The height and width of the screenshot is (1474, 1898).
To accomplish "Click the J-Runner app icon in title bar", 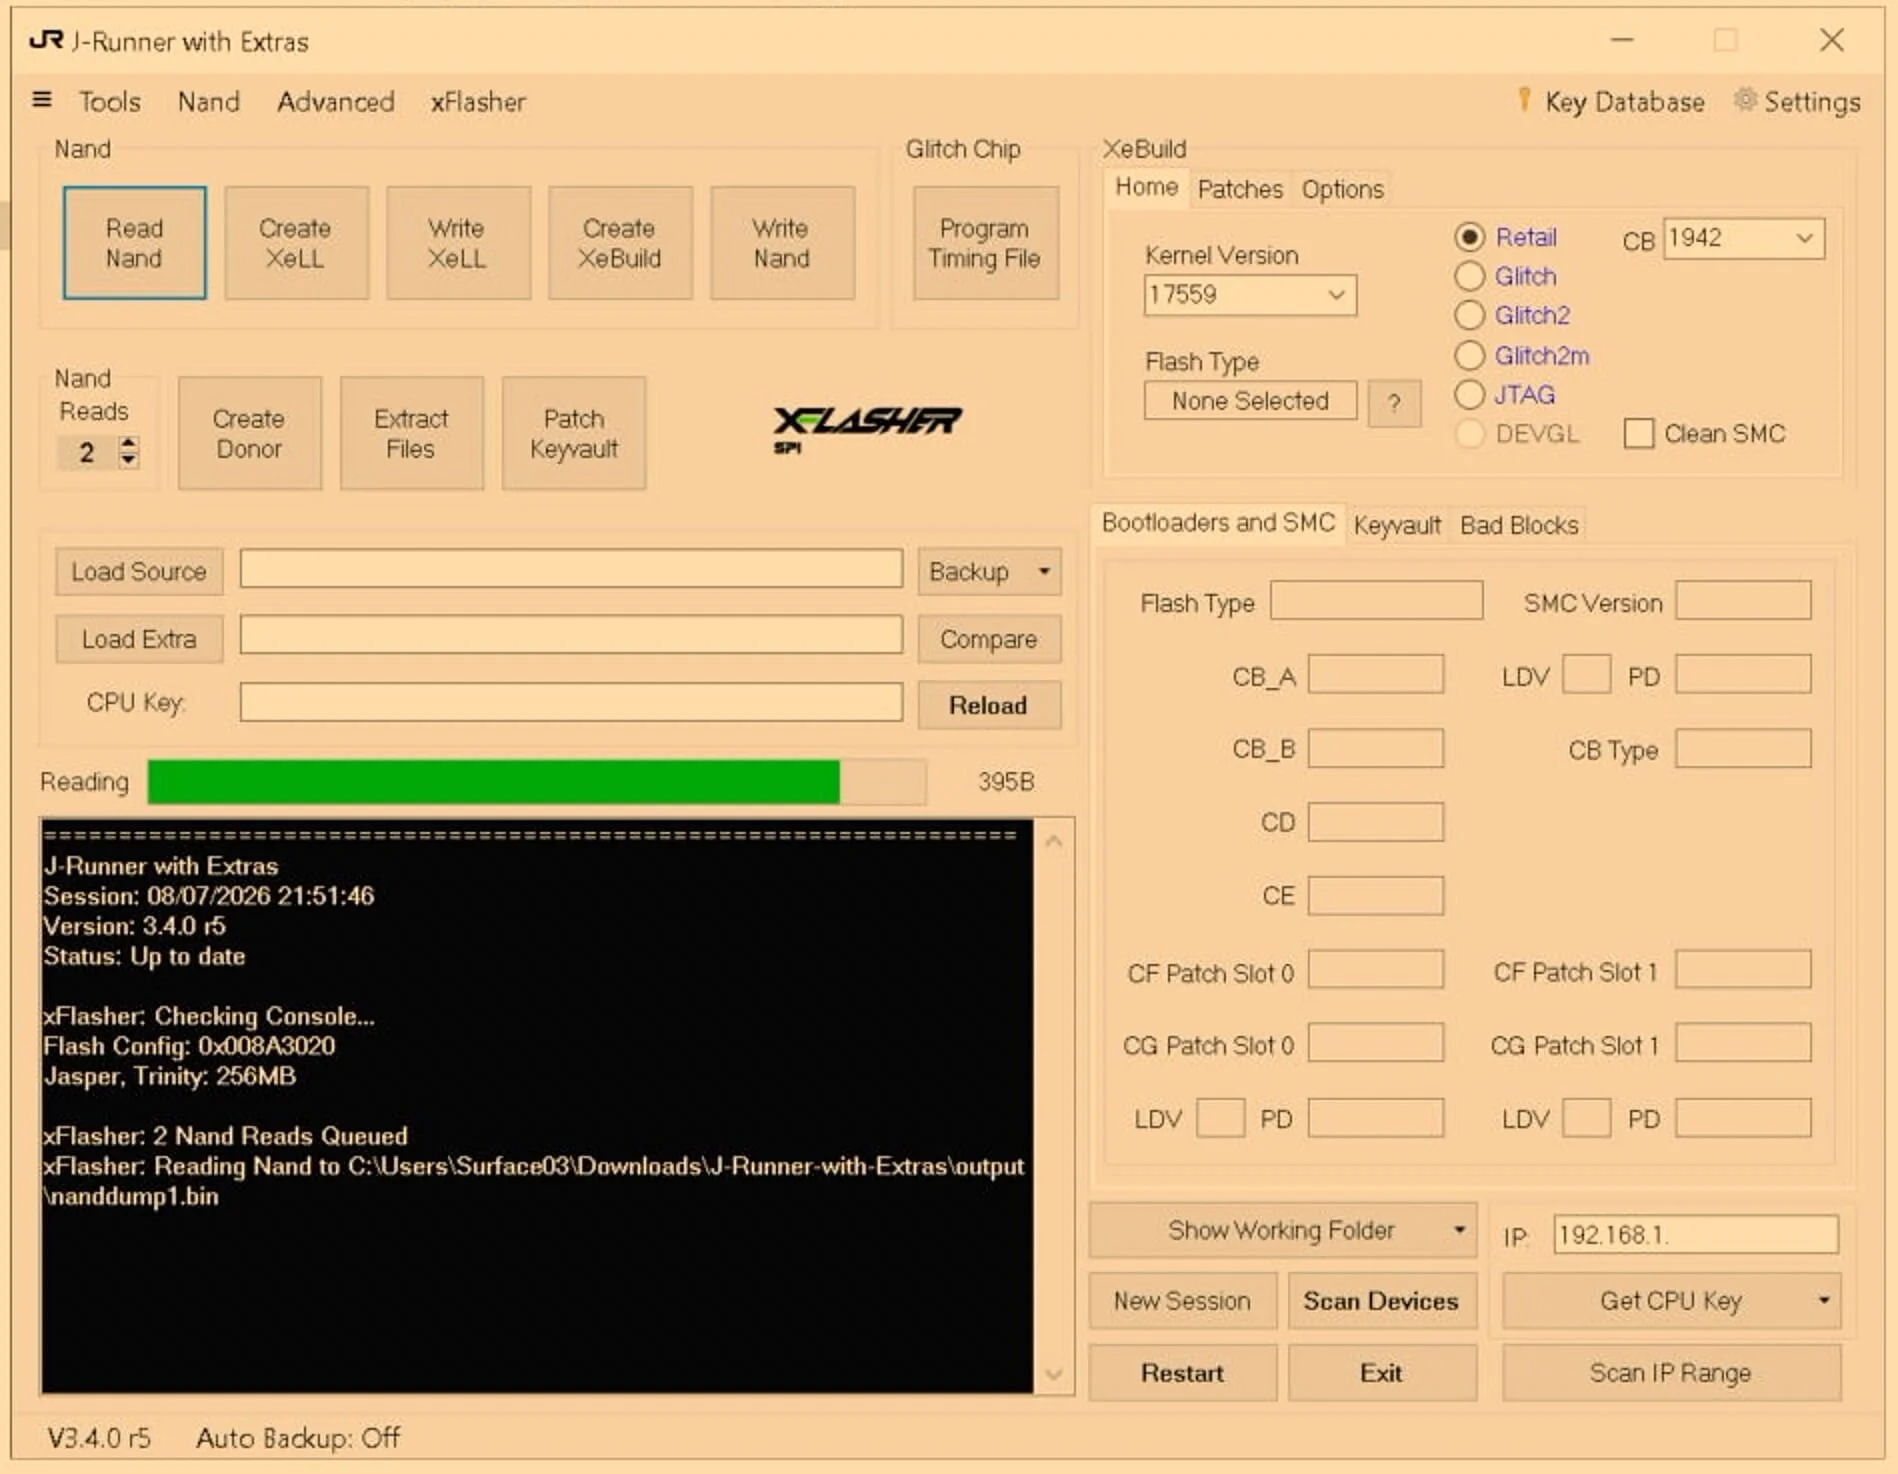I will pyautogui.click(x=46, y=40).
